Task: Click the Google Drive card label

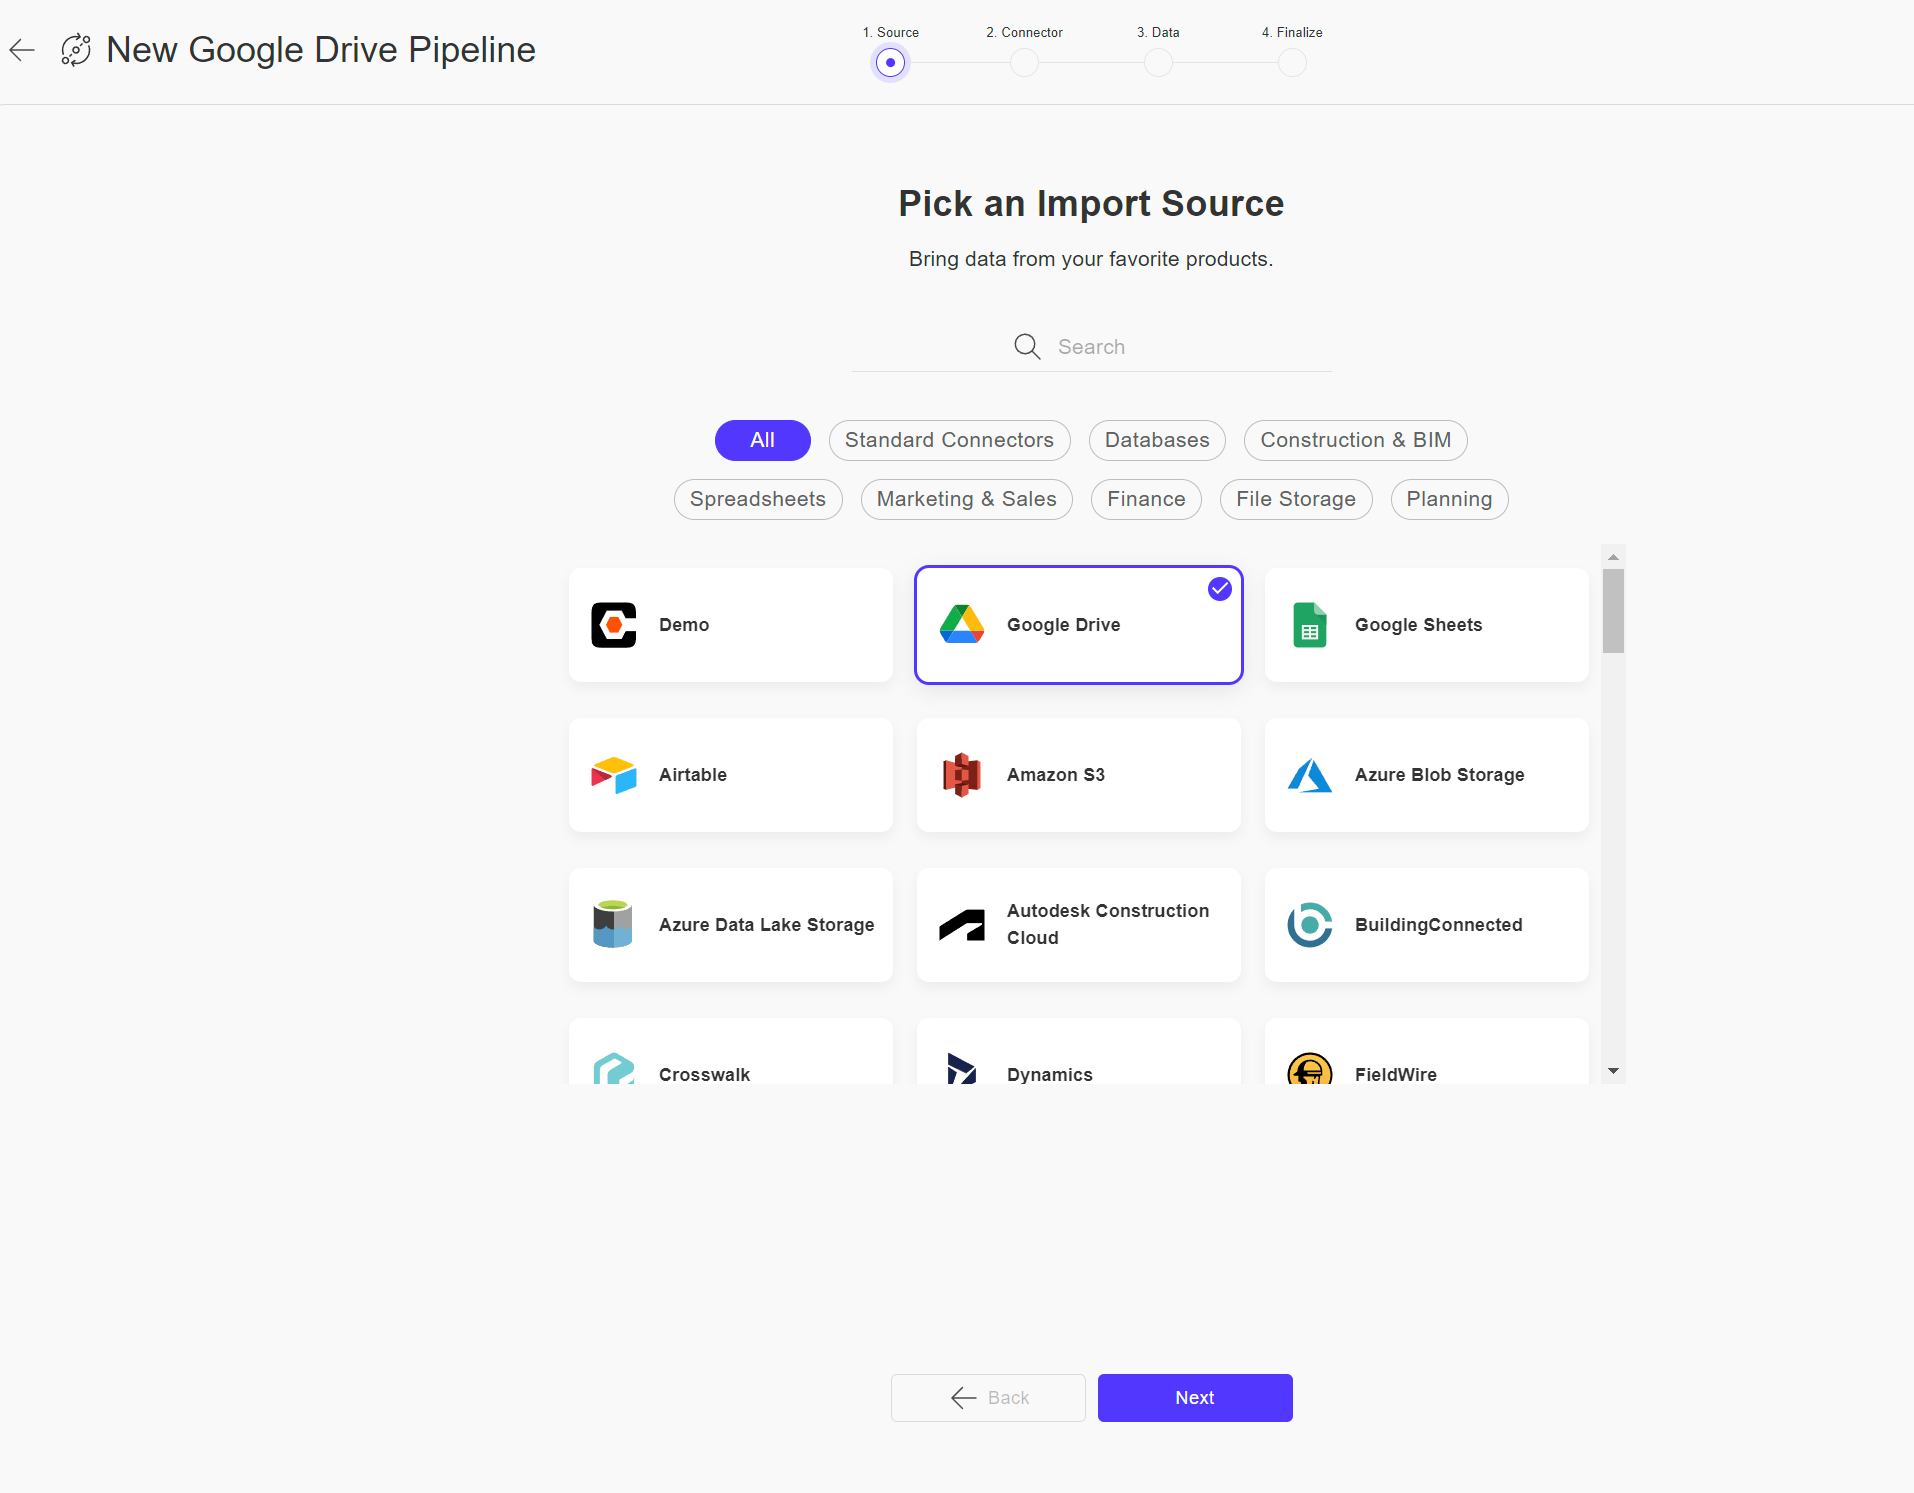Action: [1063, 625]
